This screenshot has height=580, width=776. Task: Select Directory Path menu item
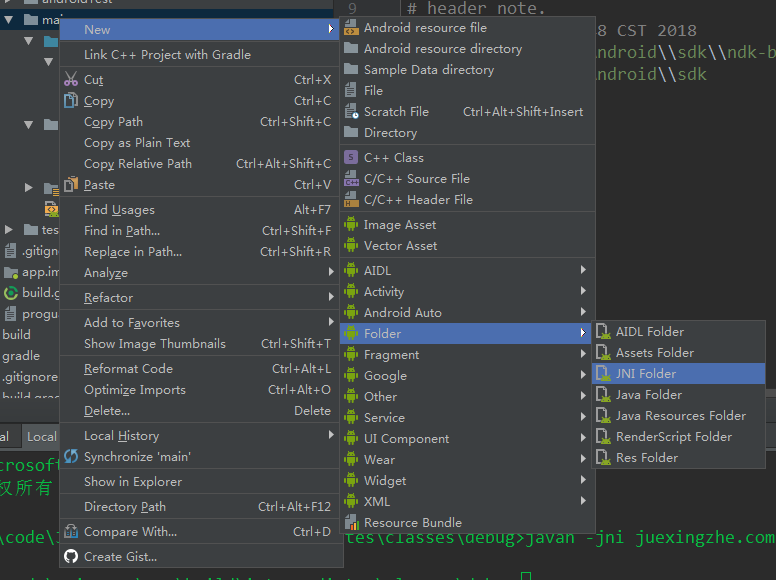point(199,507)
